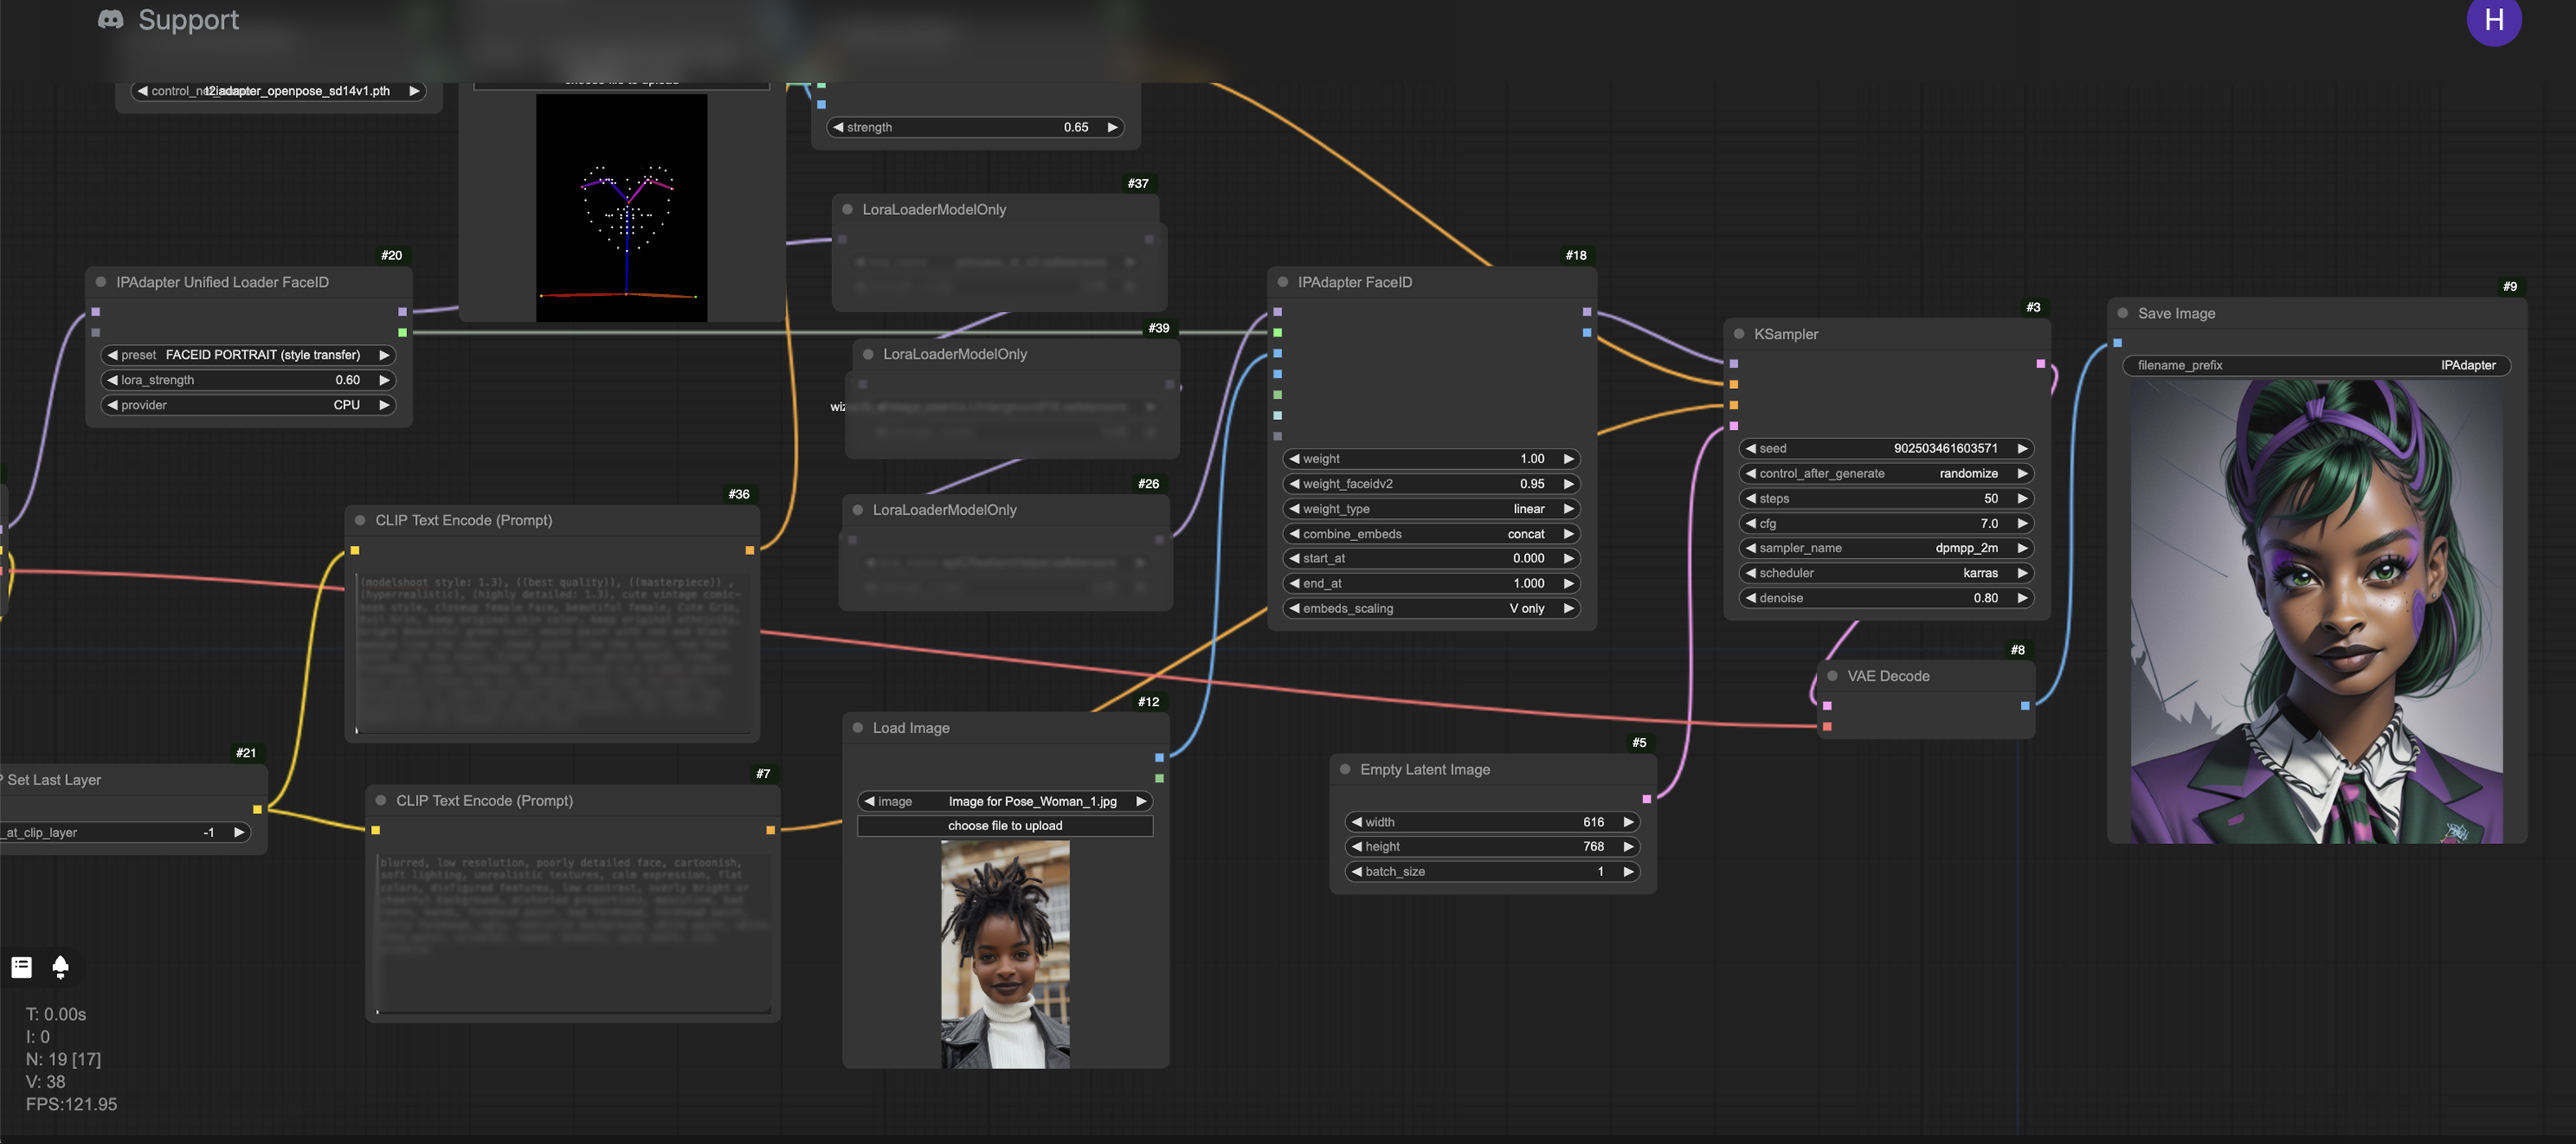
Task: Click left arrow on width in Empty Latent Image
Action: click(x=1356, y=822)
